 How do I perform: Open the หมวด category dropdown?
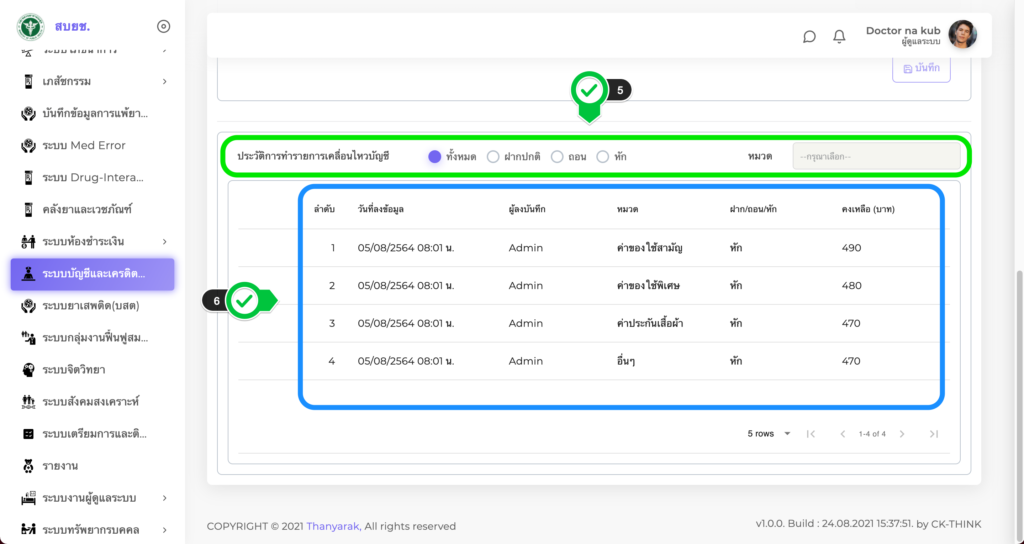tap(876, 157)
